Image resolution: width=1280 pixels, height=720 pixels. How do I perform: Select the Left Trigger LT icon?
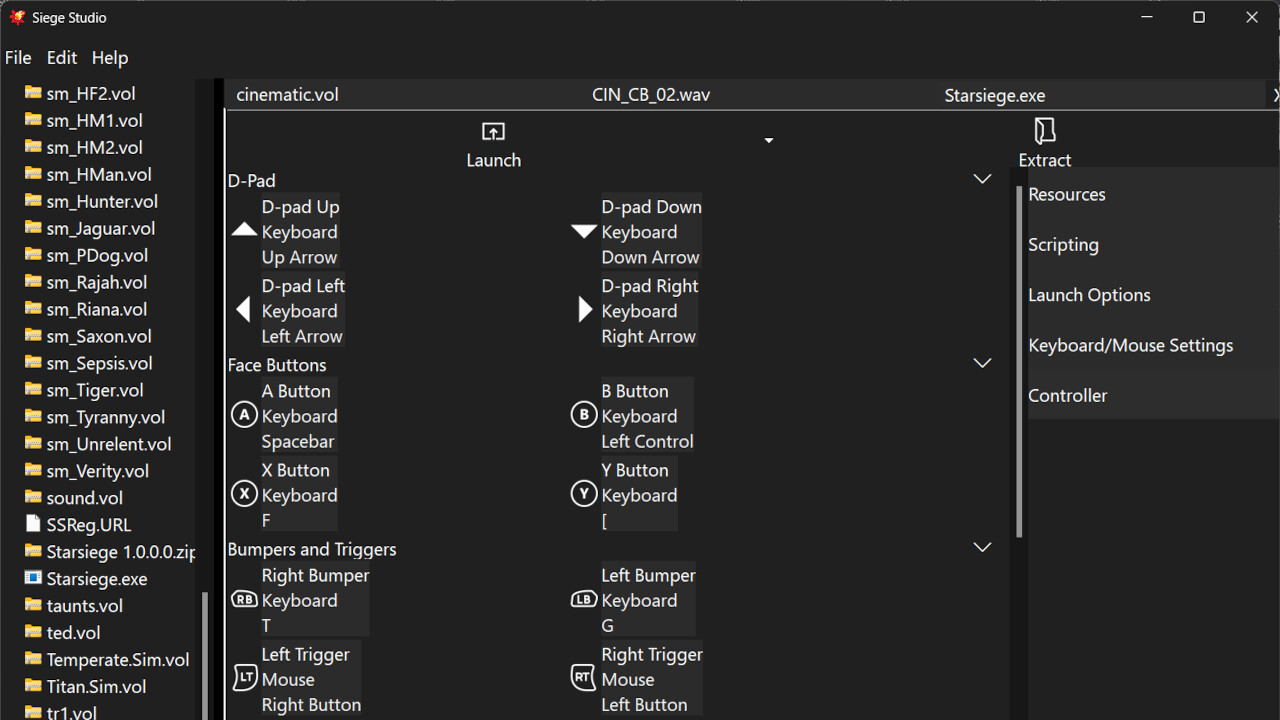click(x=244, y=678)
